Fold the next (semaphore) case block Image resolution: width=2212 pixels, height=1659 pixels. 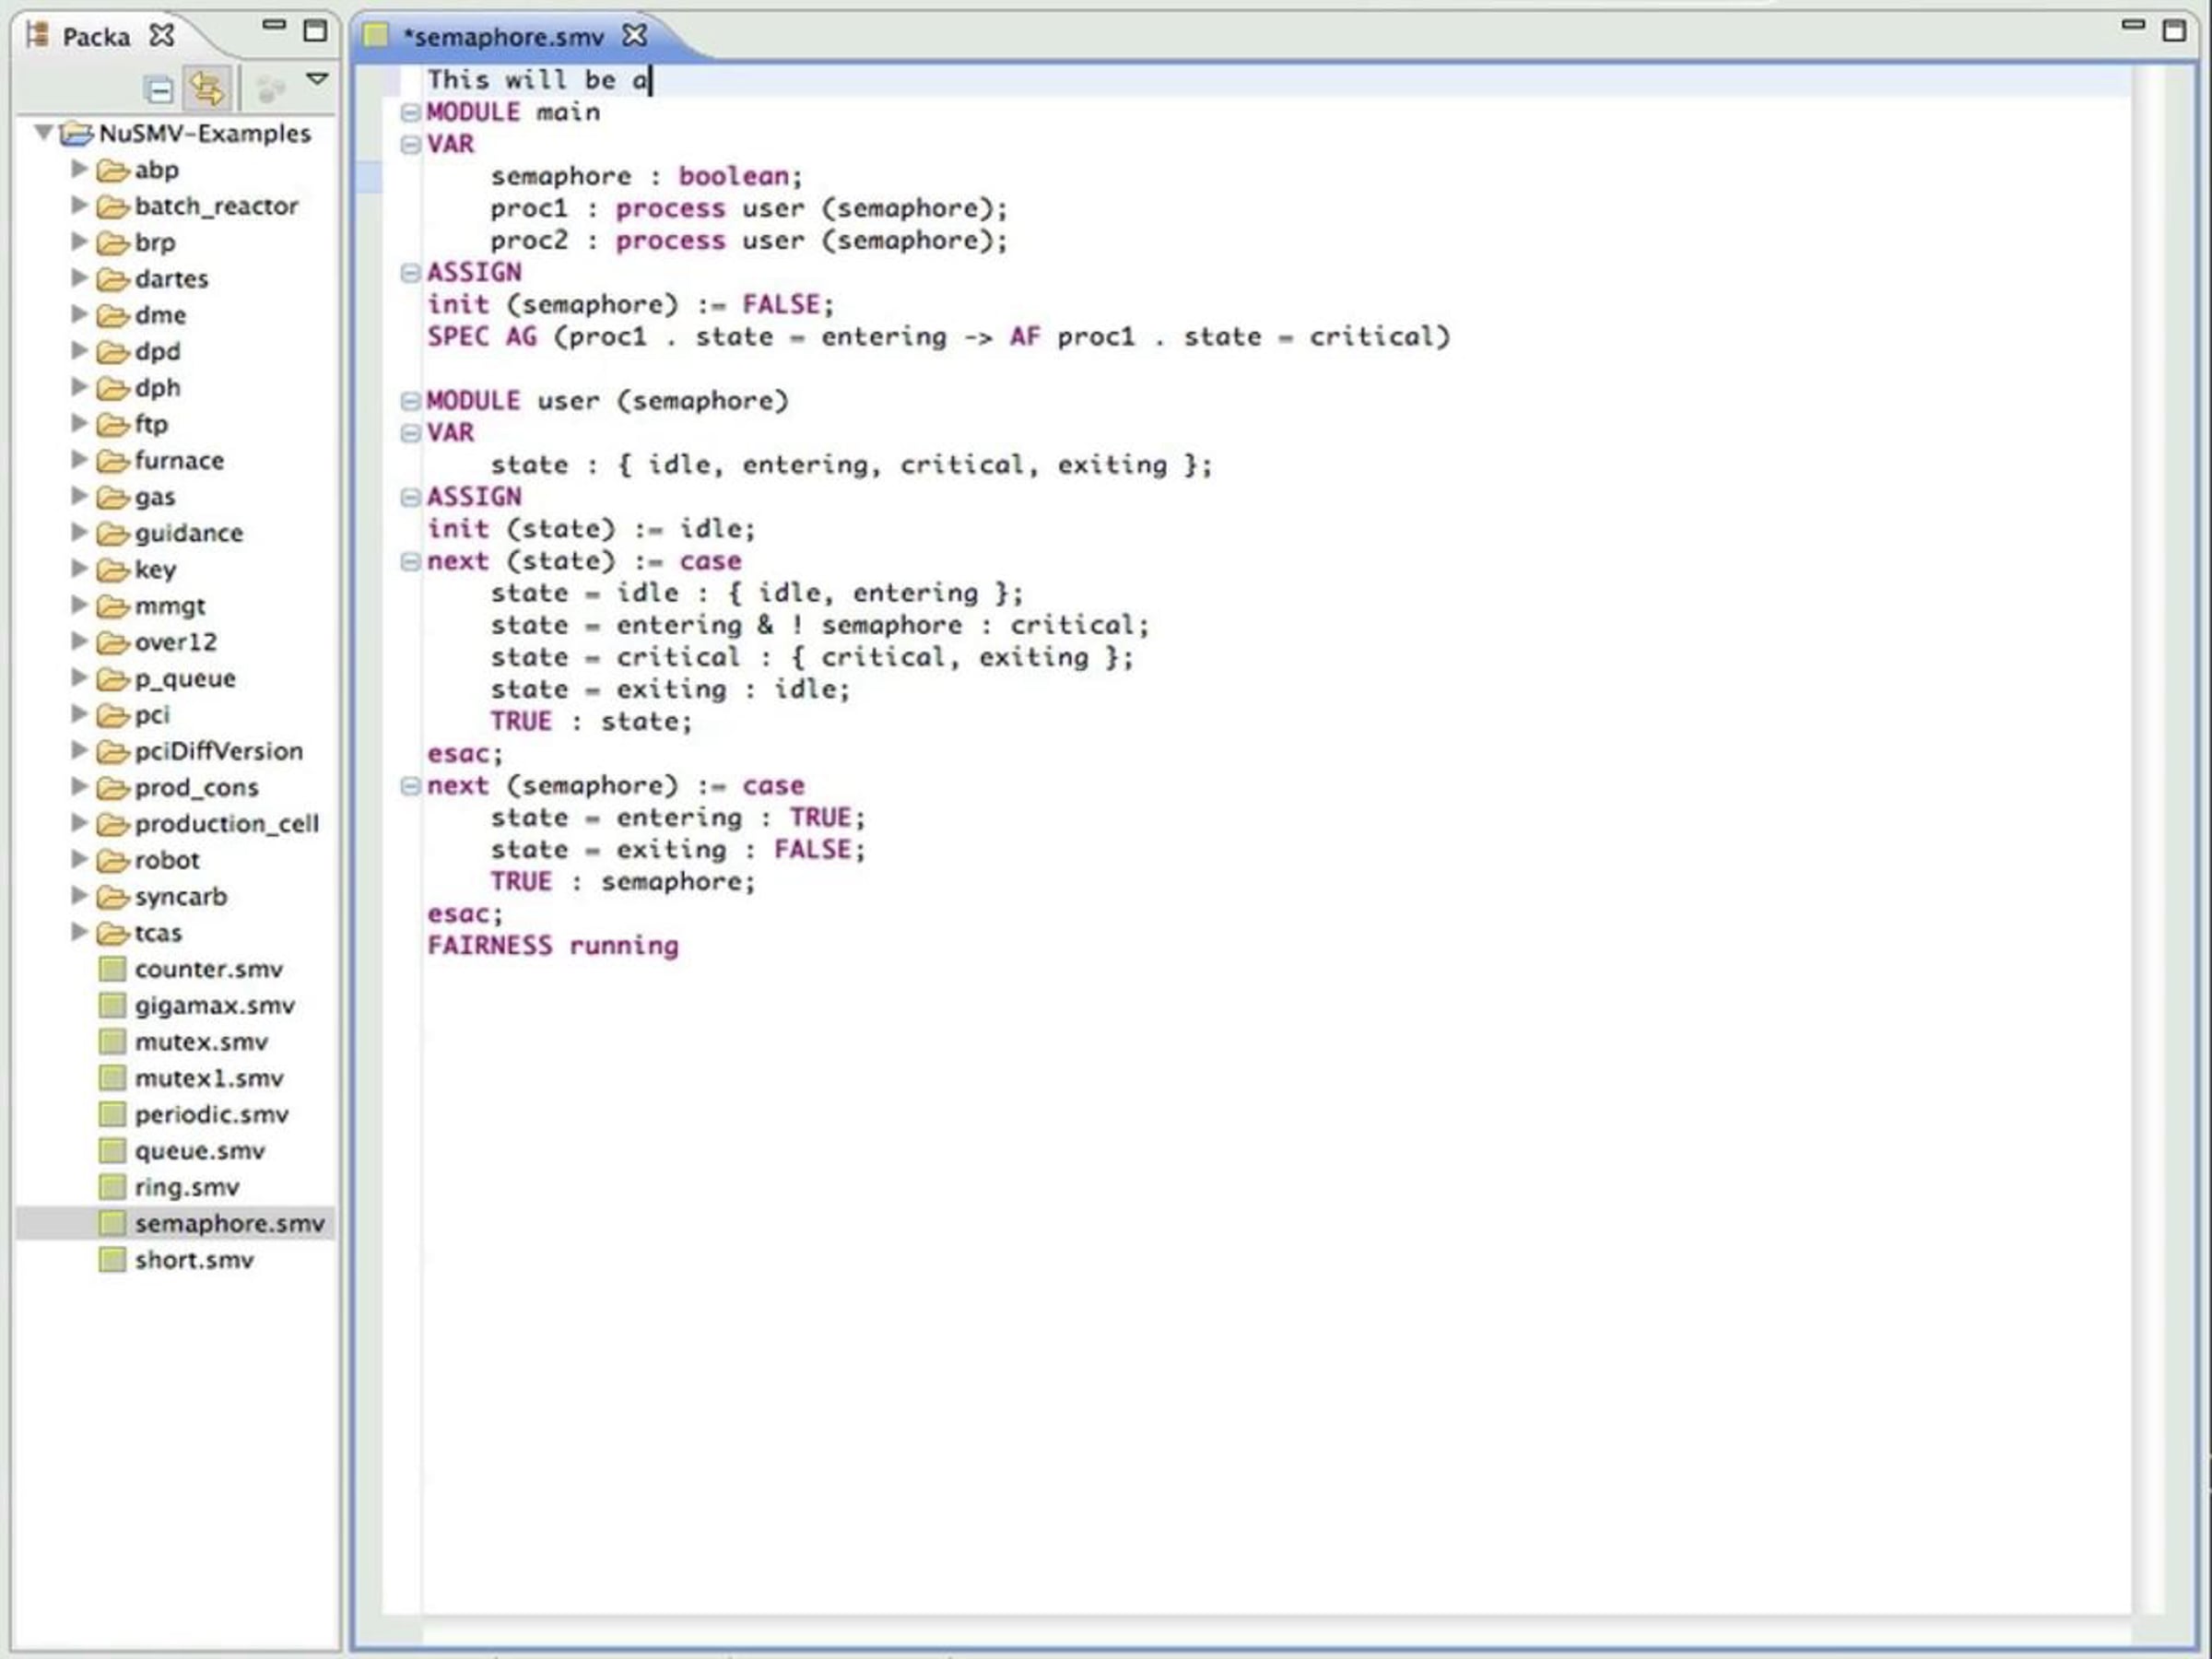[x=410, y=786]
